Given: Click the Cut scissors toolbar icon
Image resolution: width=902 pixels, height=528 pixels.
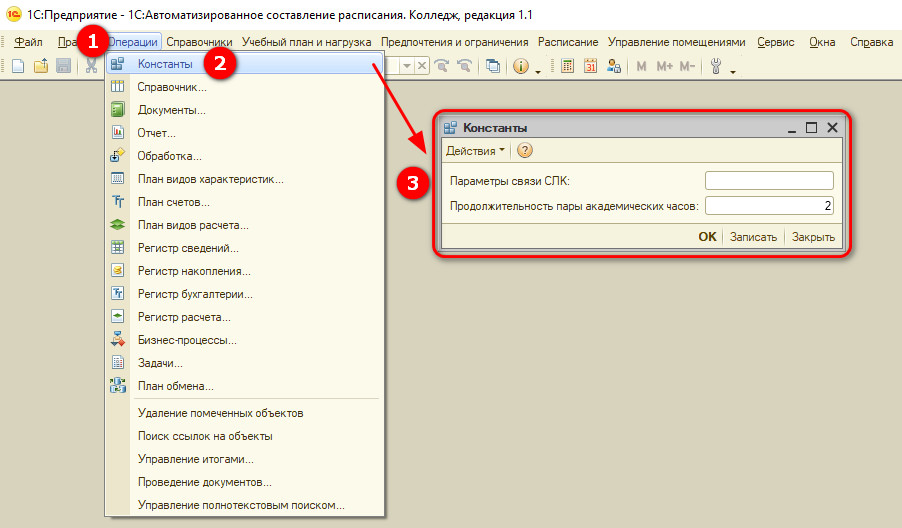Looking at the screenshot, I should click(x=91, y=66).
